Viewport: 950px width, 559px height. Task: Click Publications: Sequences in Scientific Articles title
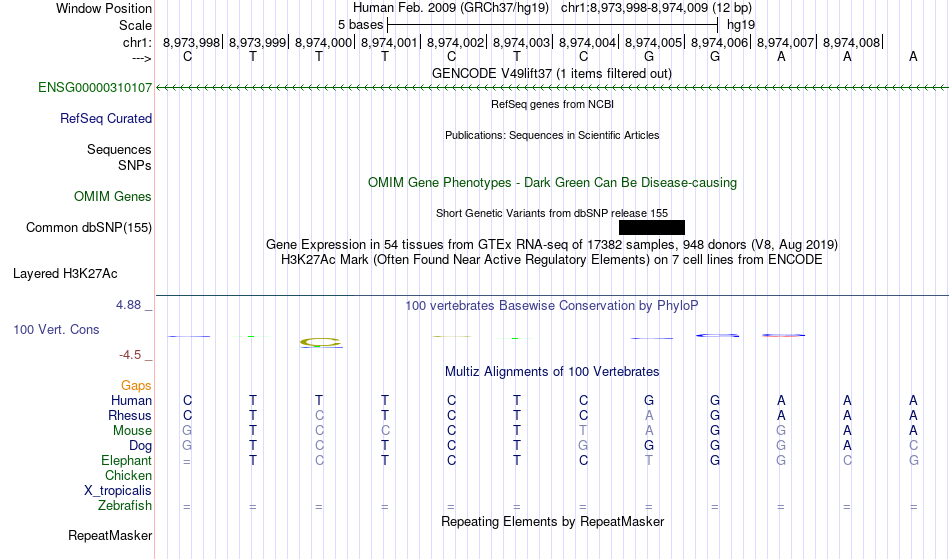point(552,135)
